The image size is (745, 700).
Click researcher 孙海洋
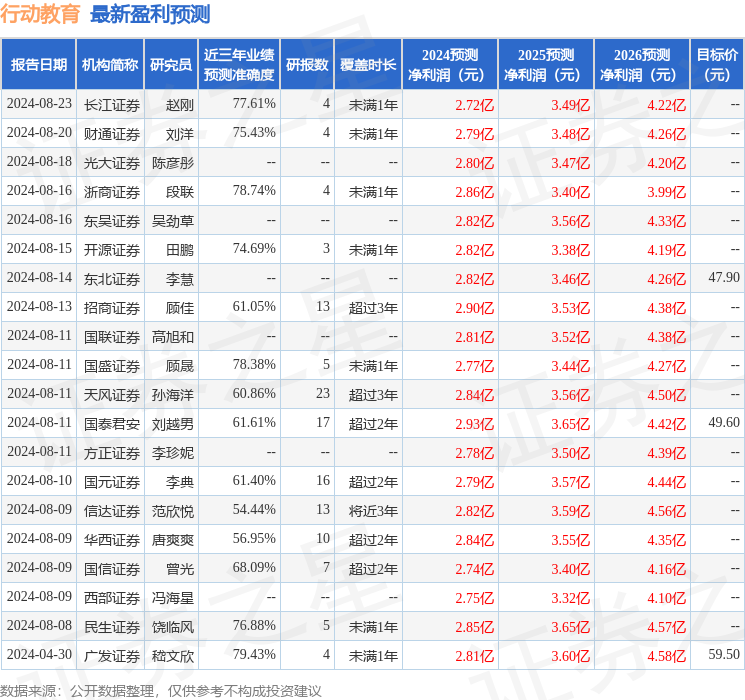coord(173,395)
